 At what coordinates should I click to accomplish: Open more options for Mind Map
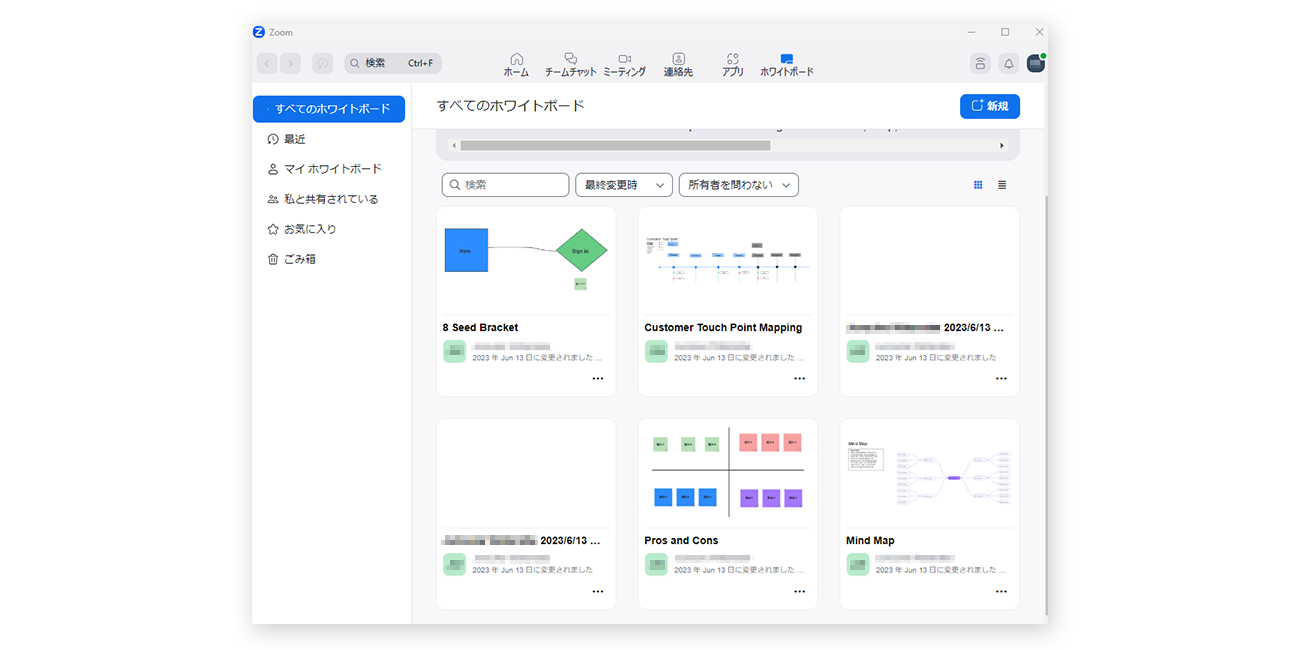click(1001, 592)
